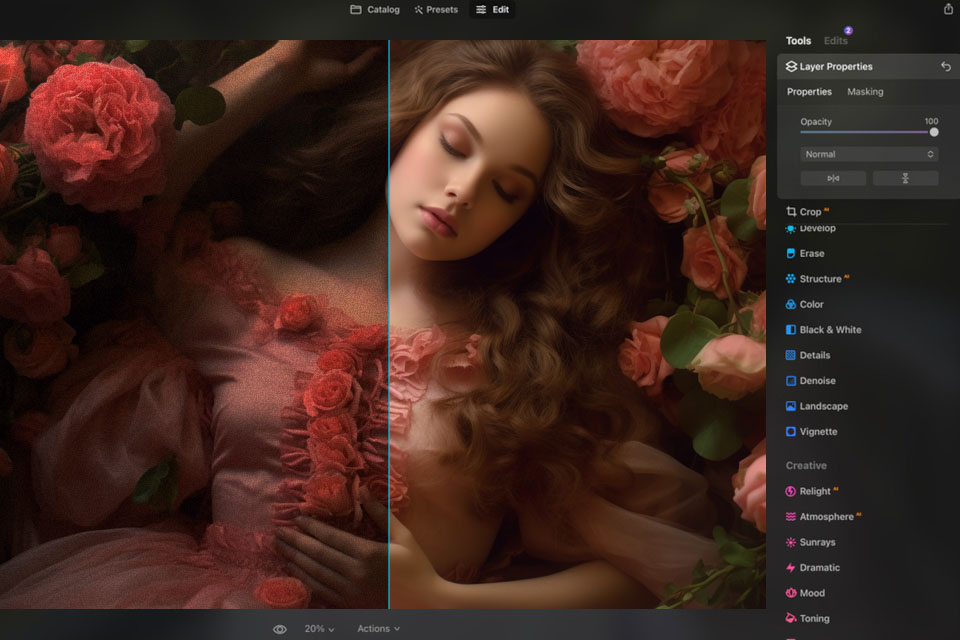The image size is (960, 640).
Task: Click the Opacity value 100
Action: tap(931, 121)
